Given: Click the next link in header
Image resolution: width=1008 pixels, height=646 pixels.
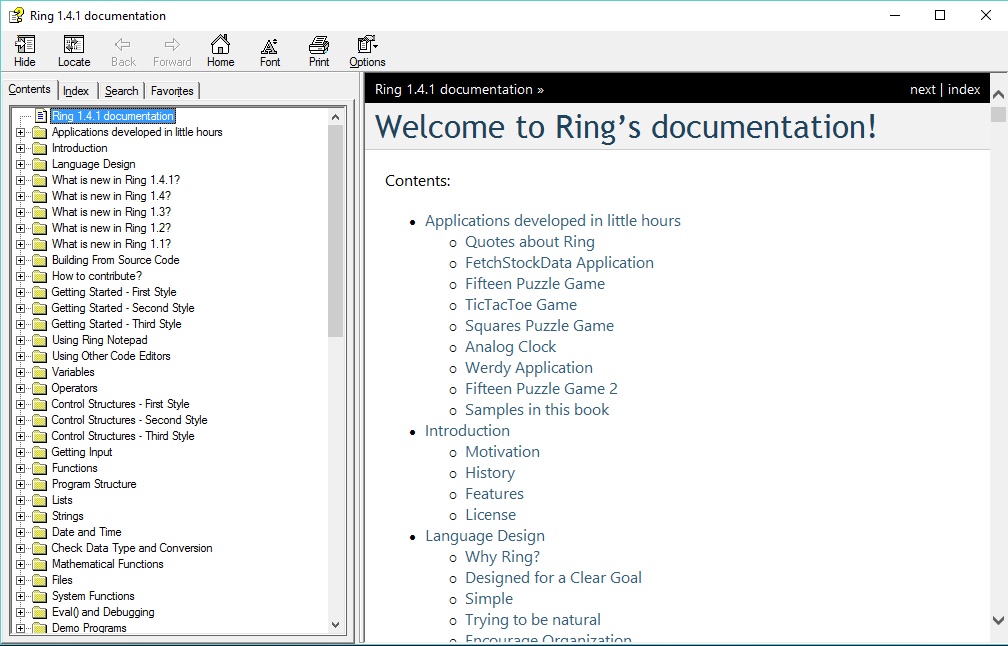Looking at the screenshot, I should [x=922, y=89].
